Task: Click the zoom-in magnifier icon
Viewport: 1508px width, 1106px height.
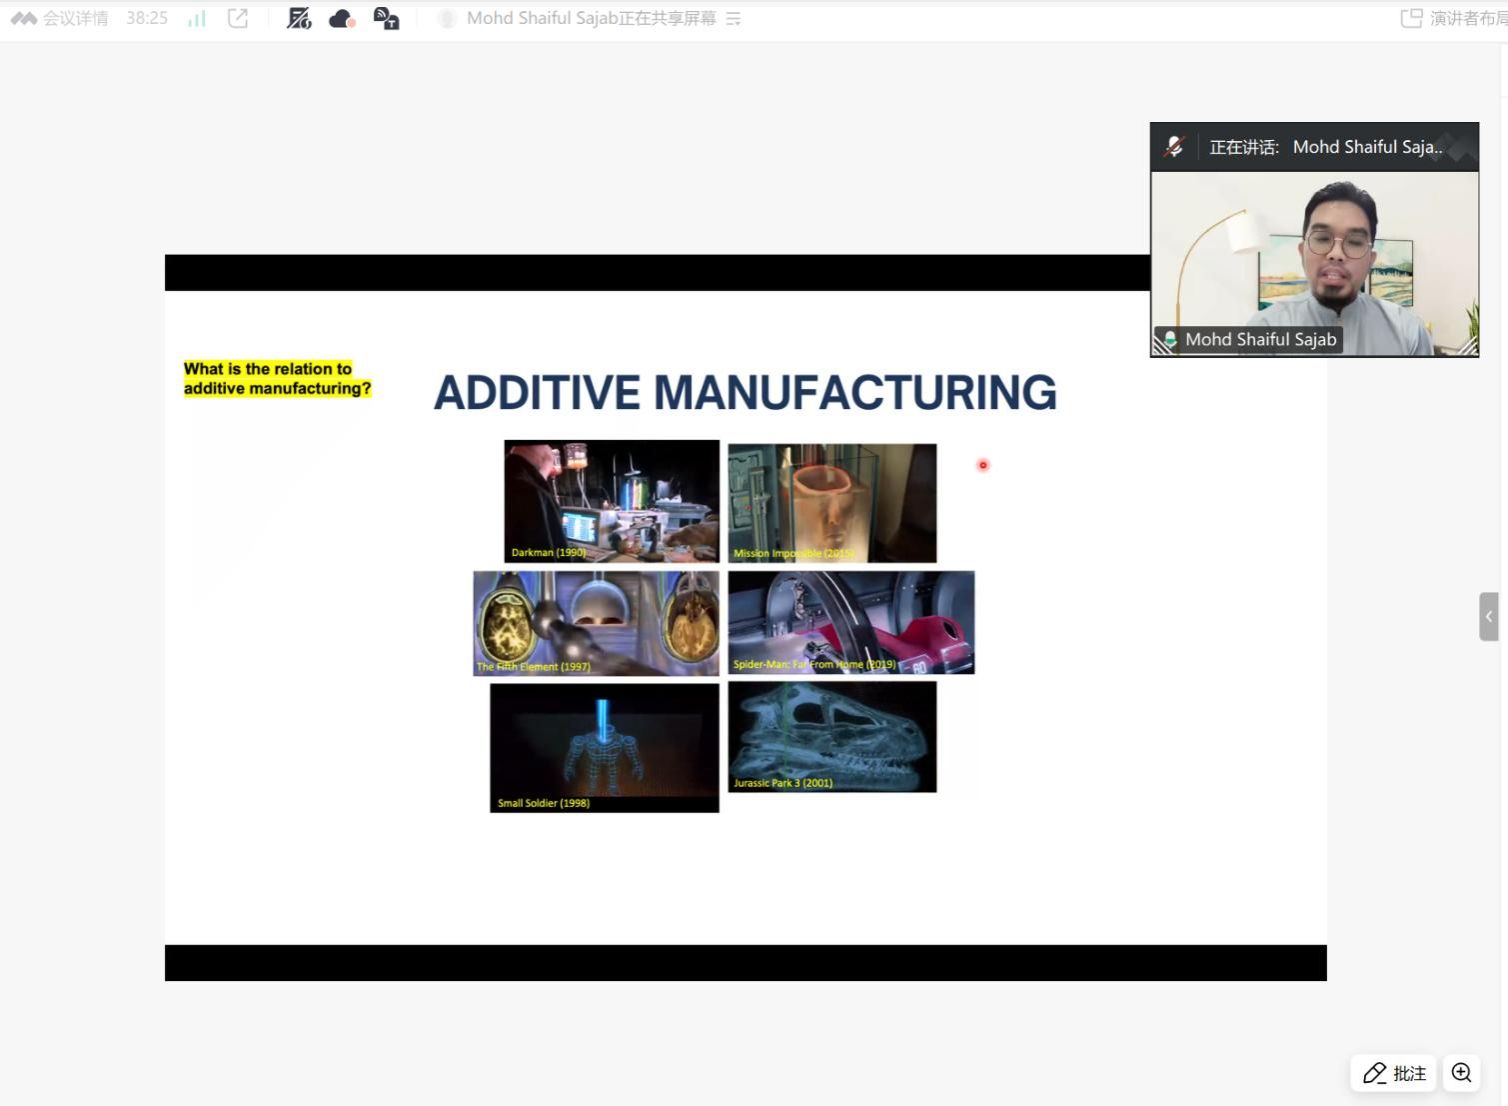Action: pyautogui.click(x=1461, y=1073)
